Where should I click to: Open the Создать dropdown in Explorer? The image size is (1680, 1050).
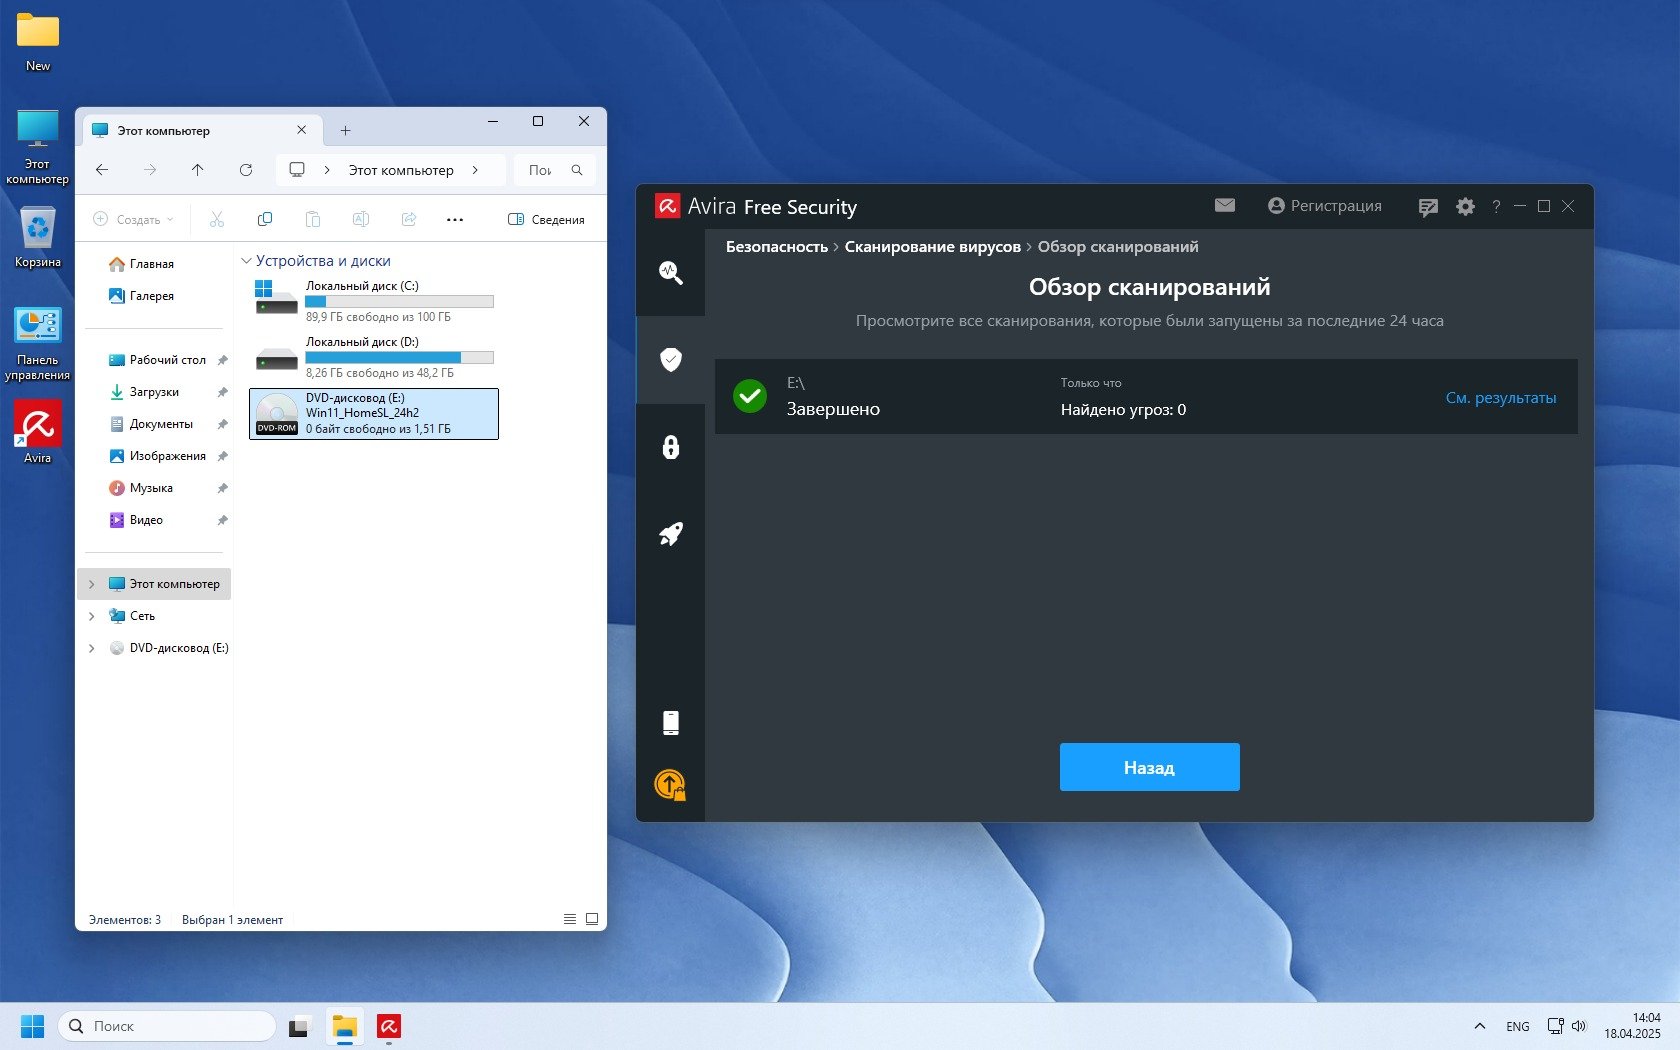(x=134, y=220)
